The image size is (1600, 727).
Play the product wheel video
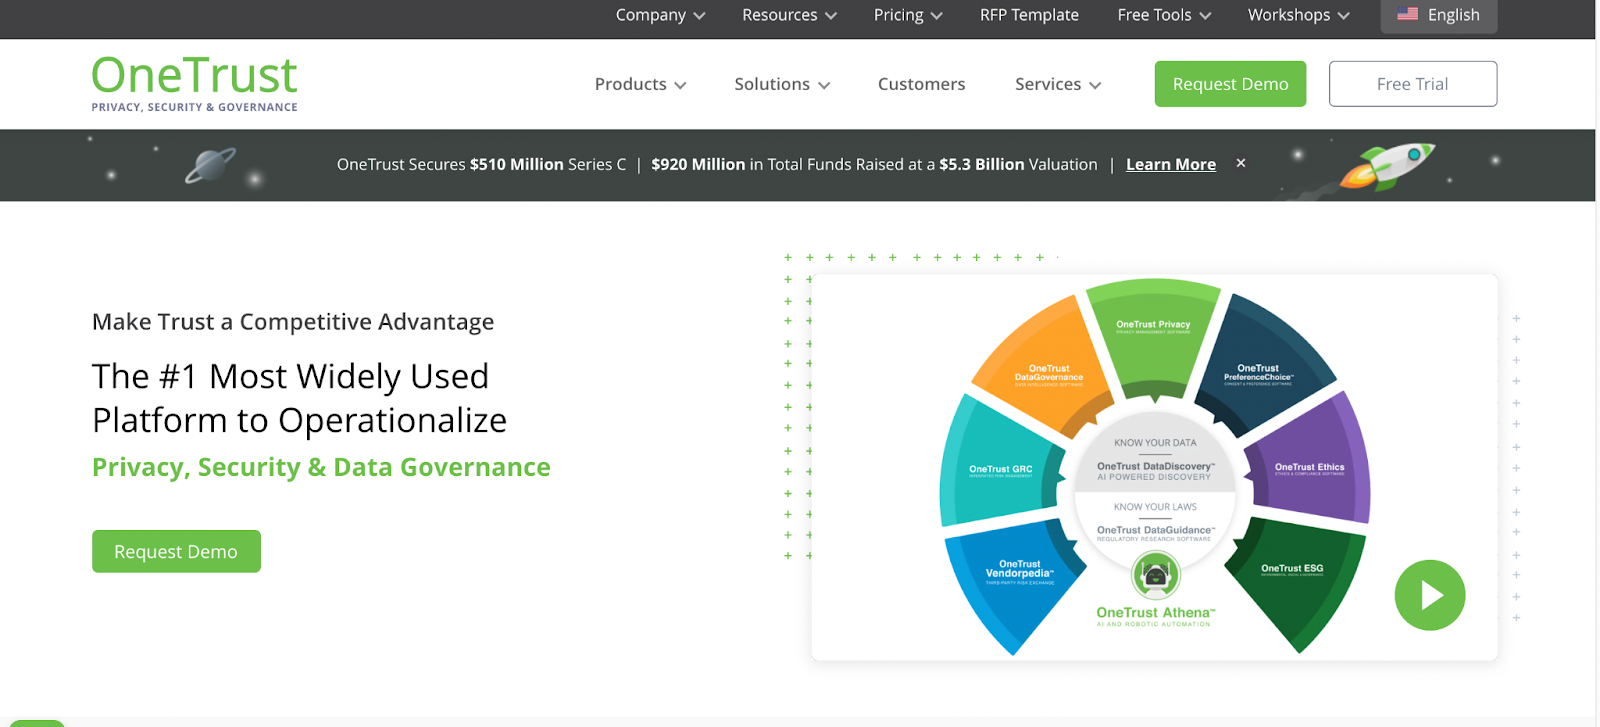(1430, 595)
